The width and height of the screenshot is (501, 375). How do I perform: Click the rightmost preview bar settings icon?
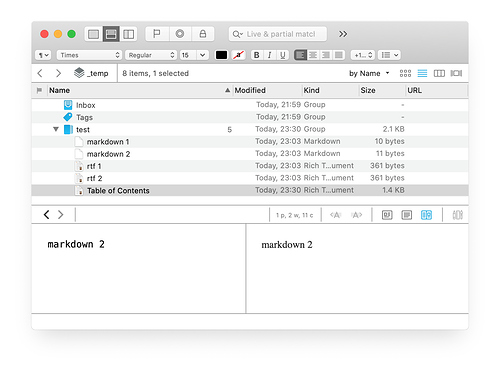point(457,215)
